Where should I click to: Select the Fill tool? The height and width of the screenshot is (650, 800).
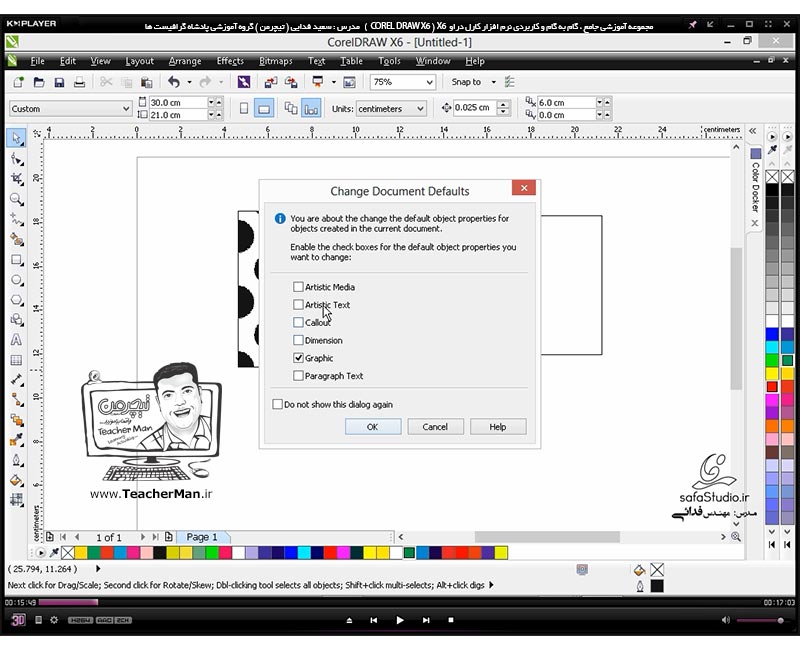click(17, 480)
